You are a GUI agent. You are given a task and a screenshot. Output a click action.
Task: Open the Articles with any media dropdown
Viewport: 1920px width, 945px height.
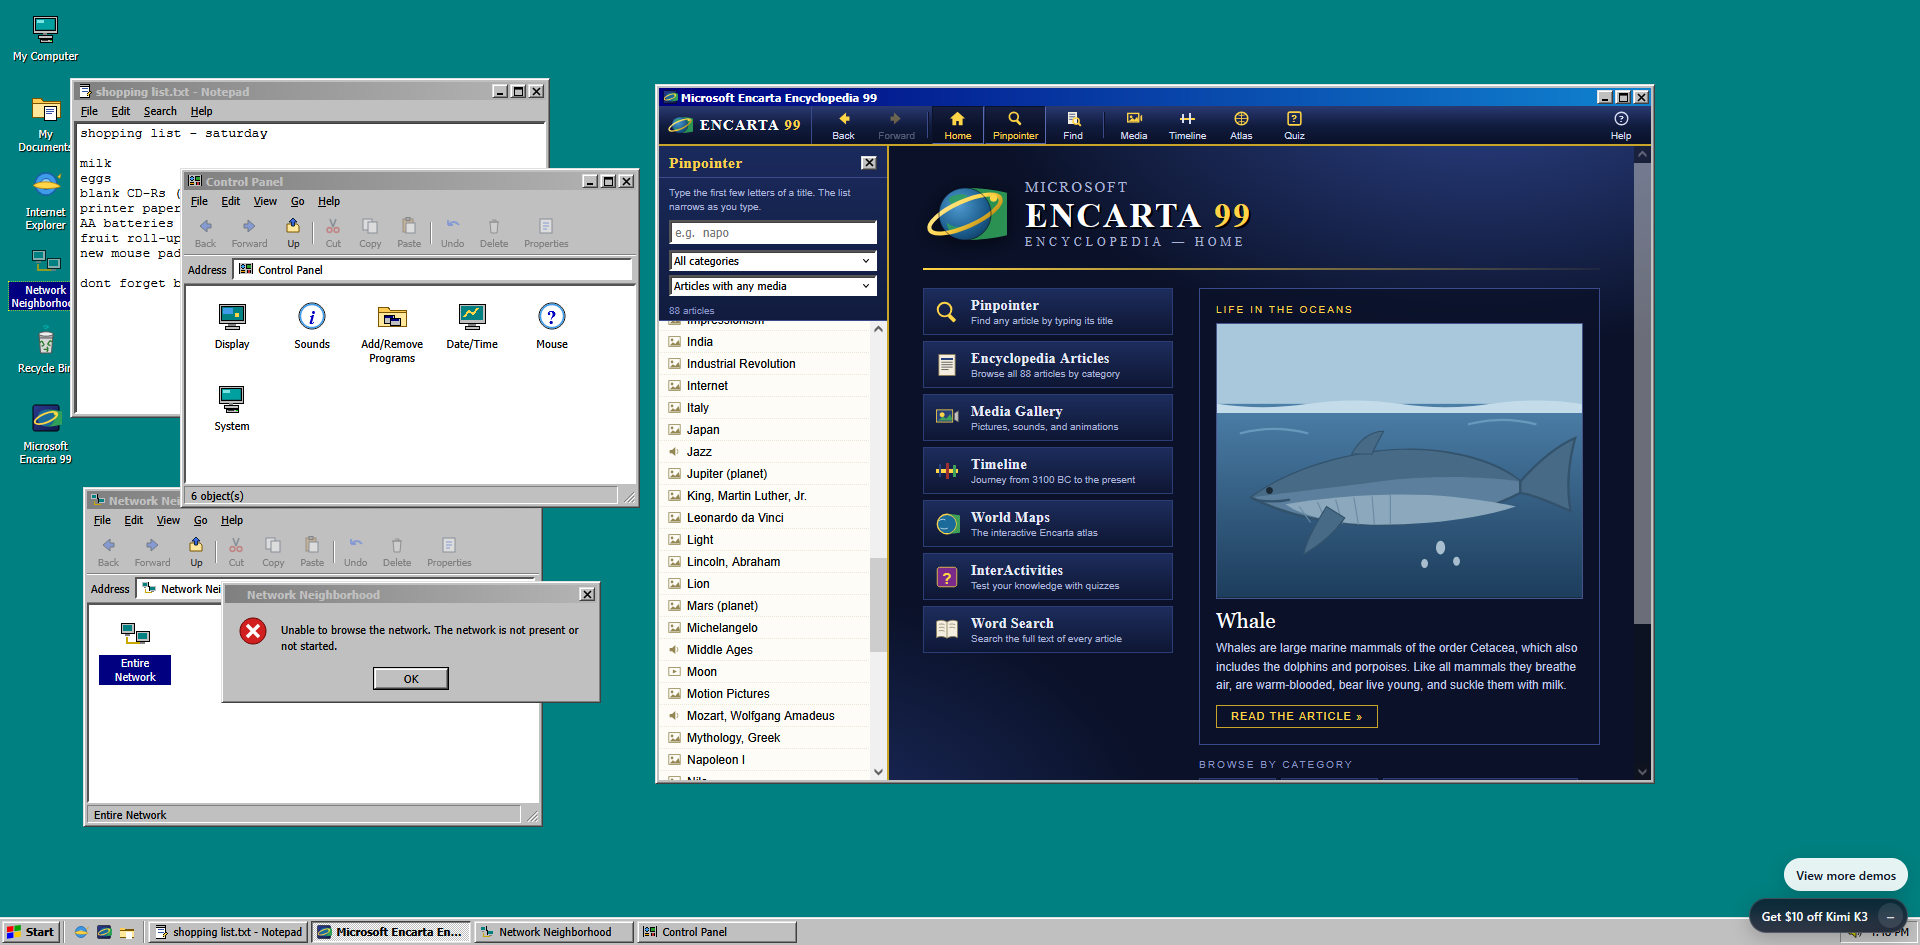tap(773, 286)
